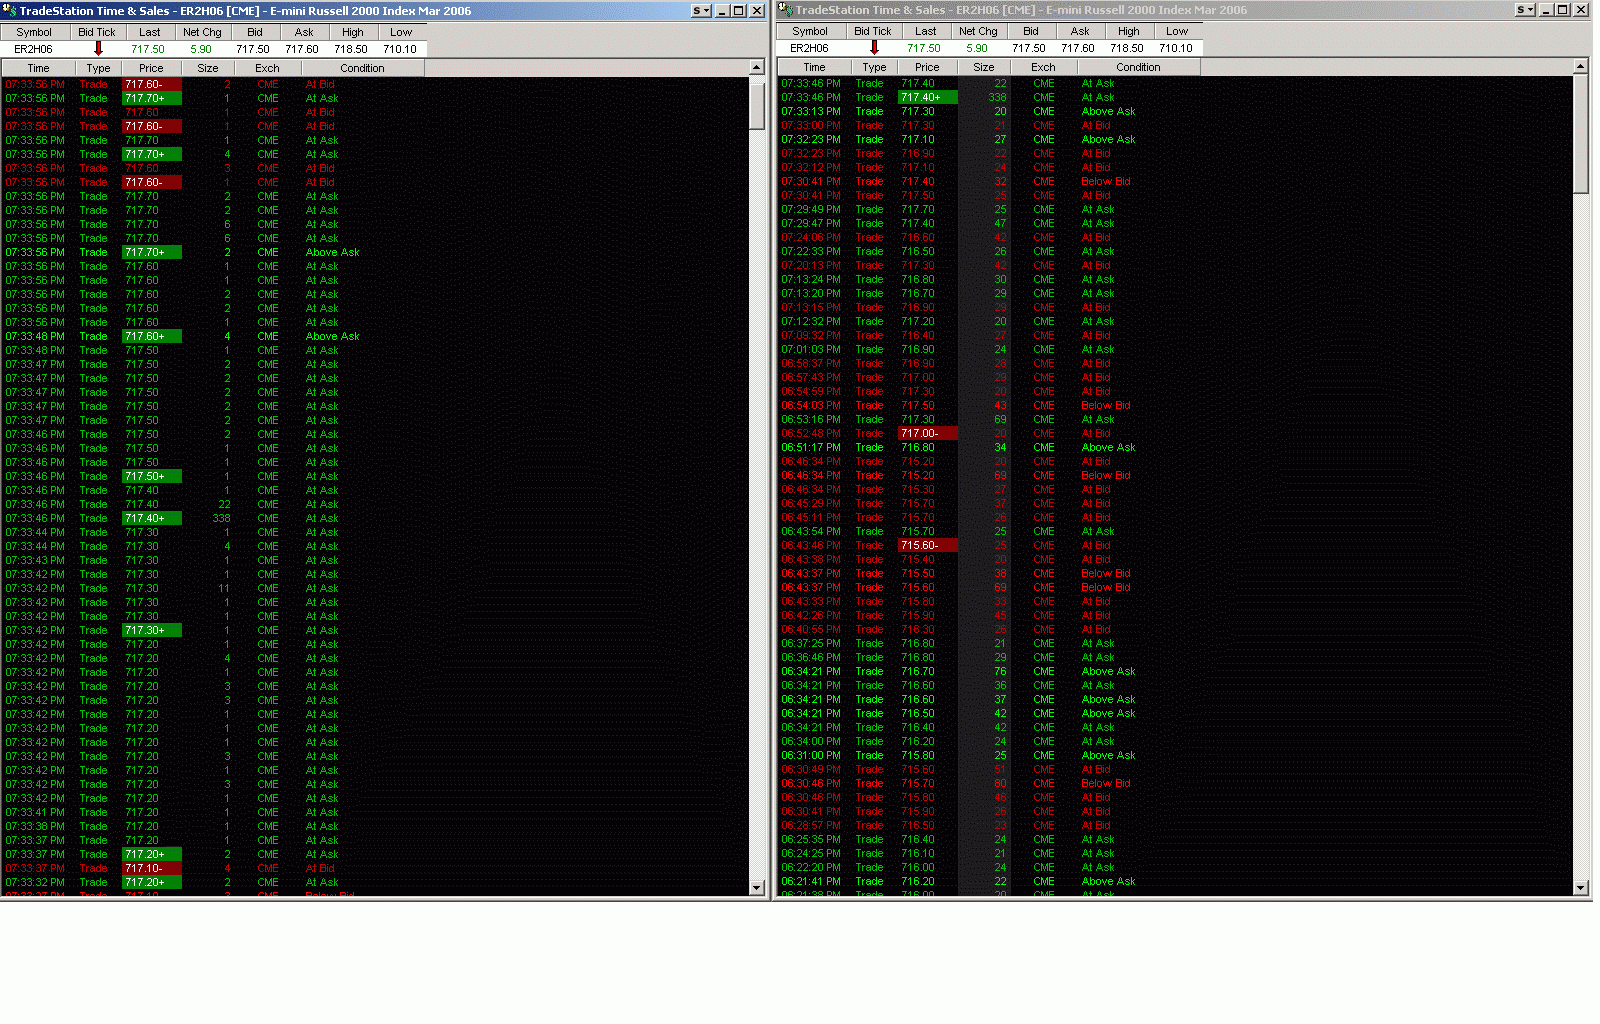The image size is (1600, 1024).
Task: Click the red bid tick arrow in the right window
Action: click(x=874, y=48)
